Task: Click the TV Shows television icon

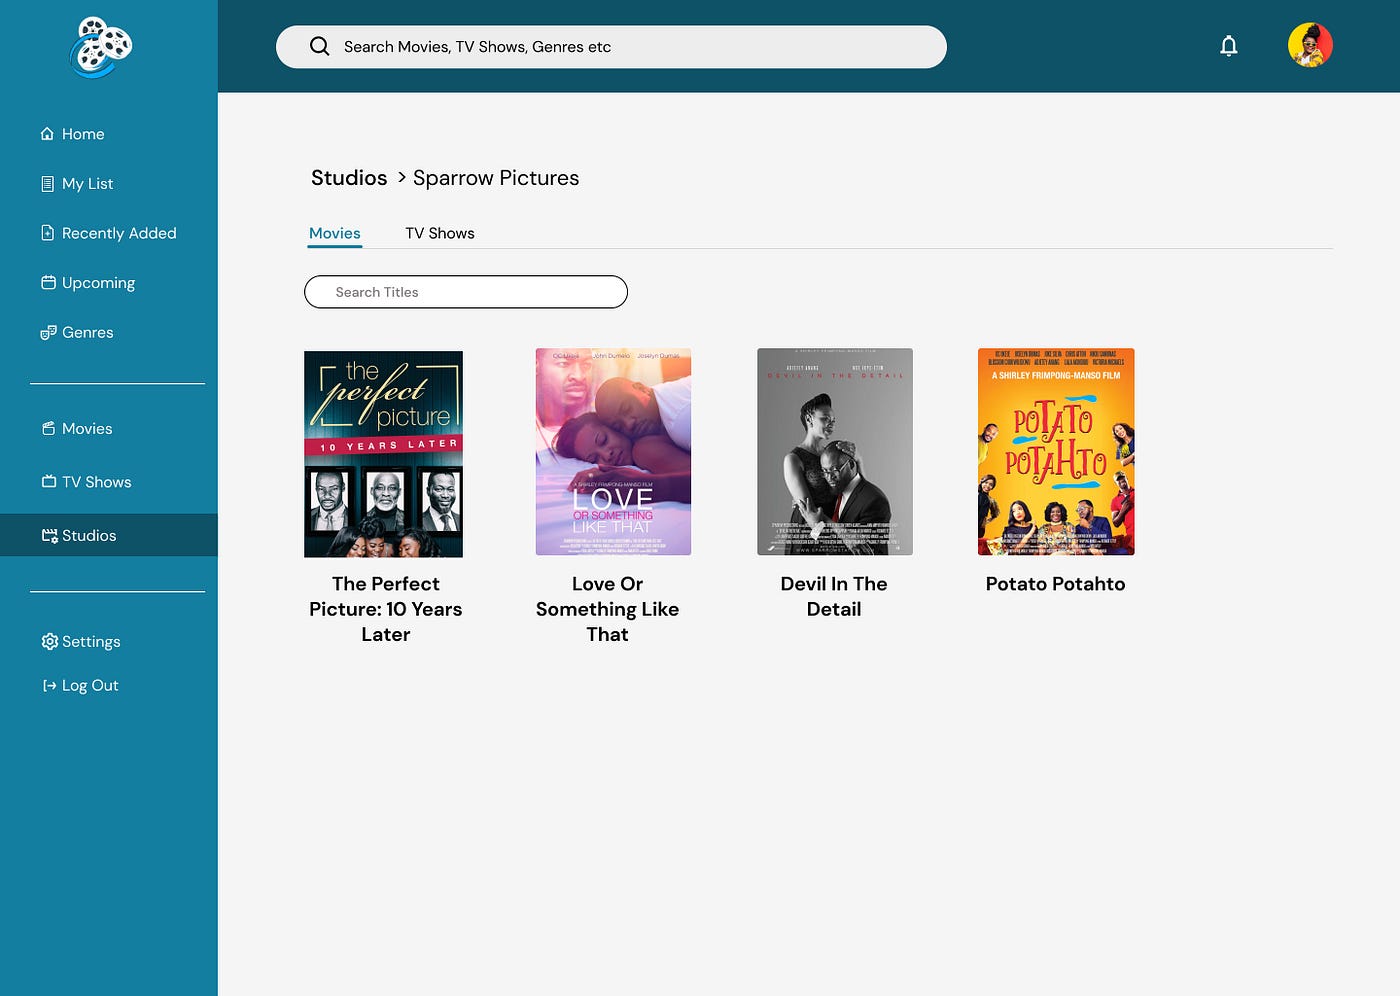Action: coord(49,481)
